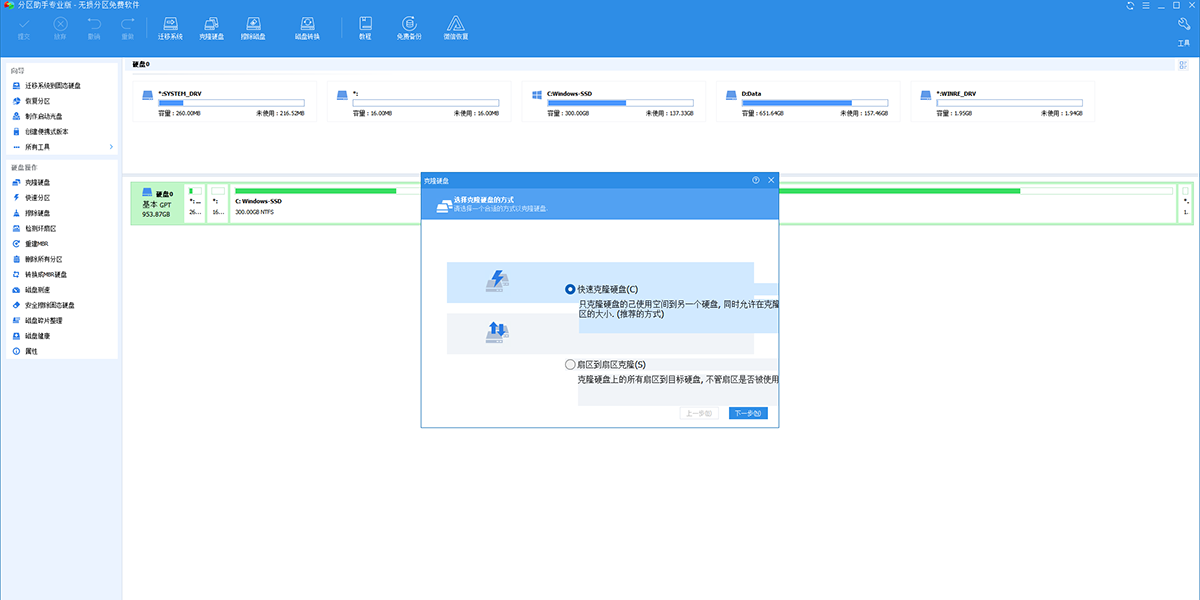
Task: Select the 硬盘0 基本 GPT disk block
Action: coord(157,203)
